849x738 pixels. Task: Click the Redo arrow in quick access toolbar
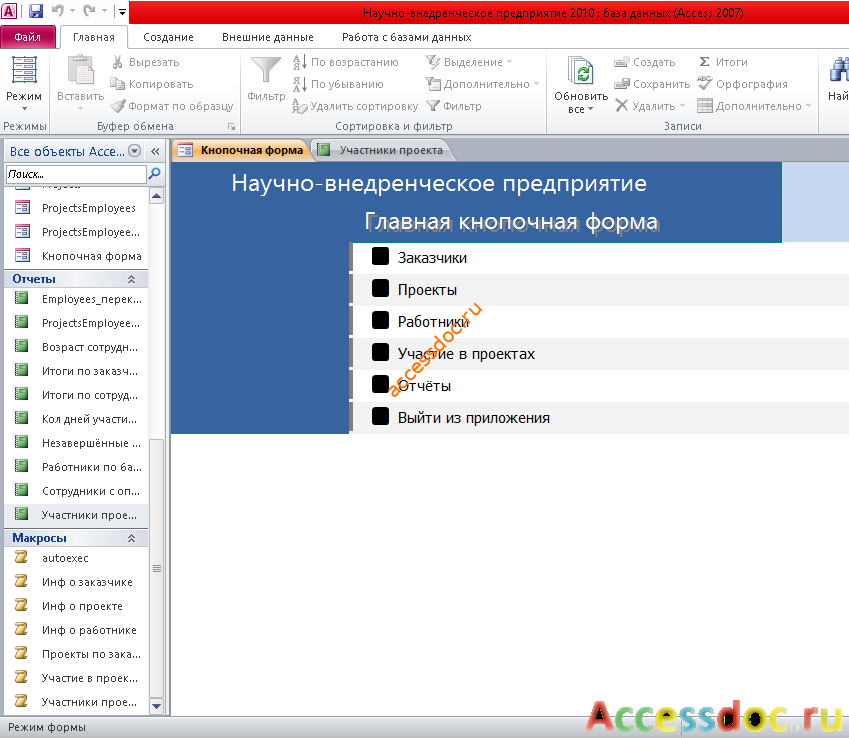[x=89, y=10]
